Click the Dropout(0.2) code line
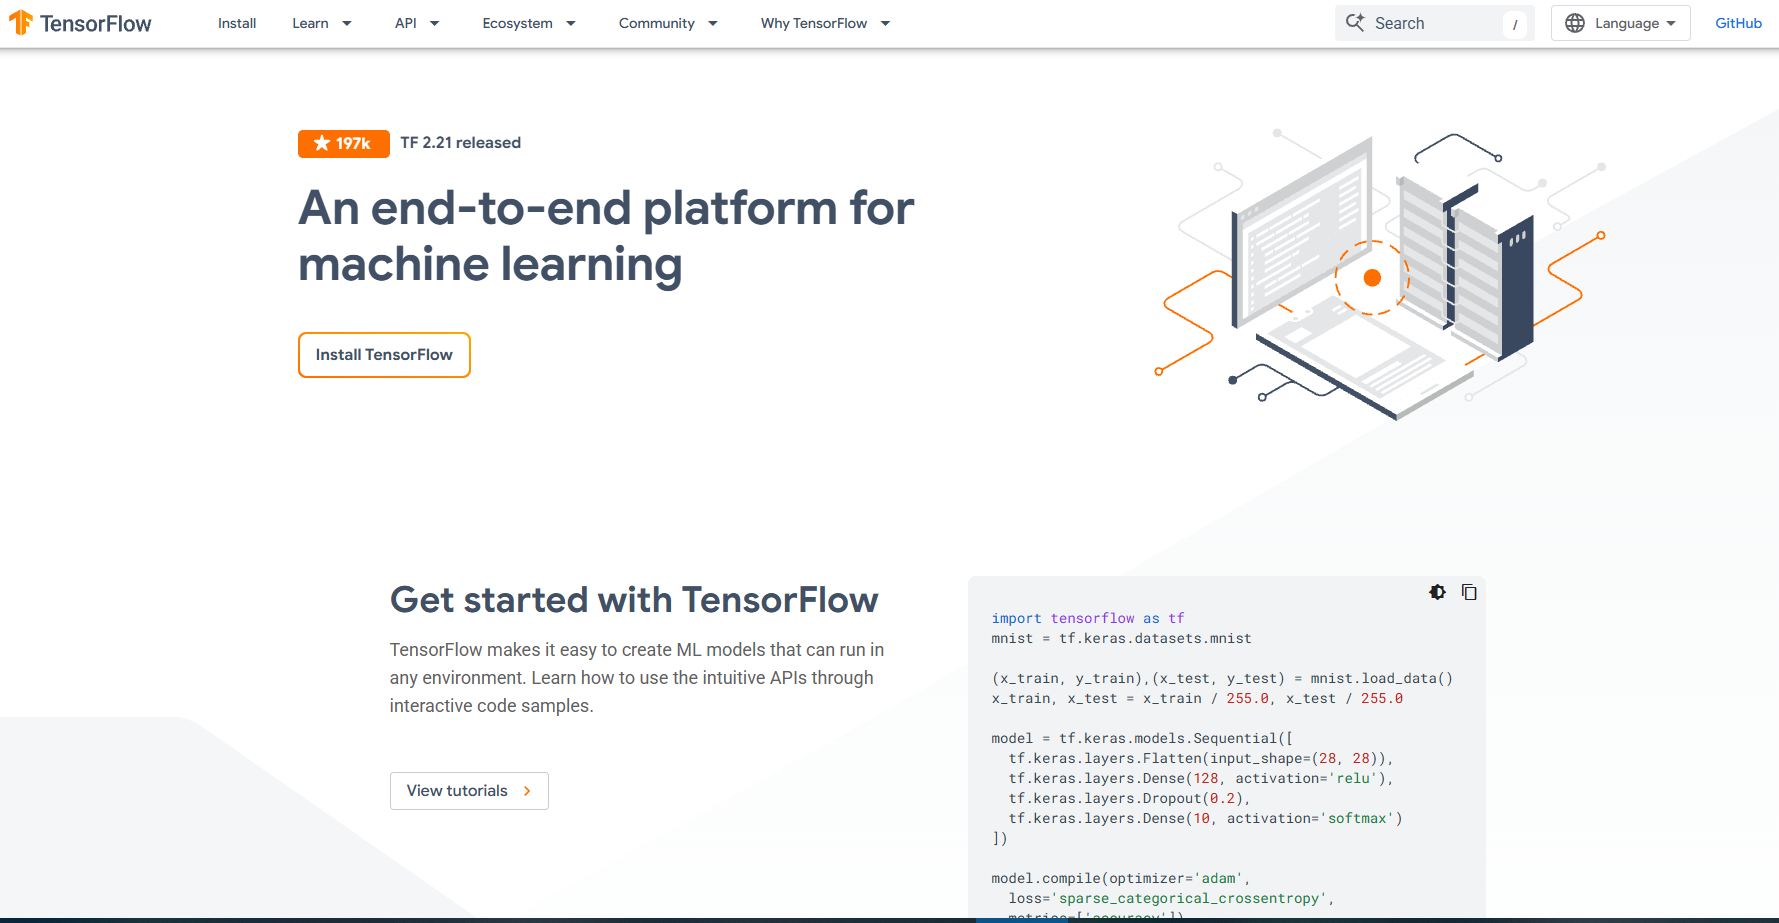Viewport: 1779px width, 923px height. [1129, 799]
